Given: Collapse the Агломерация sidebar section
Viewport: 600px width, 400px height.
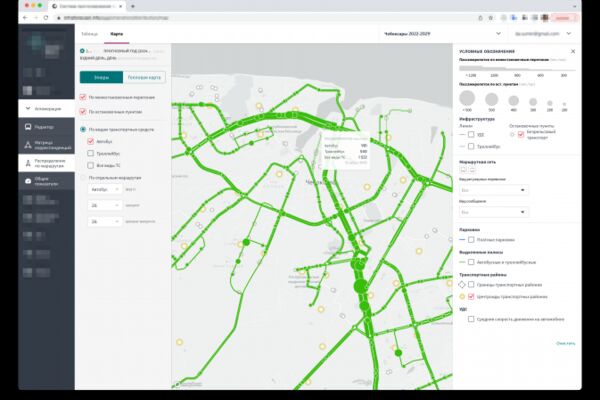Looking at the screenshot, I should 46,109.
